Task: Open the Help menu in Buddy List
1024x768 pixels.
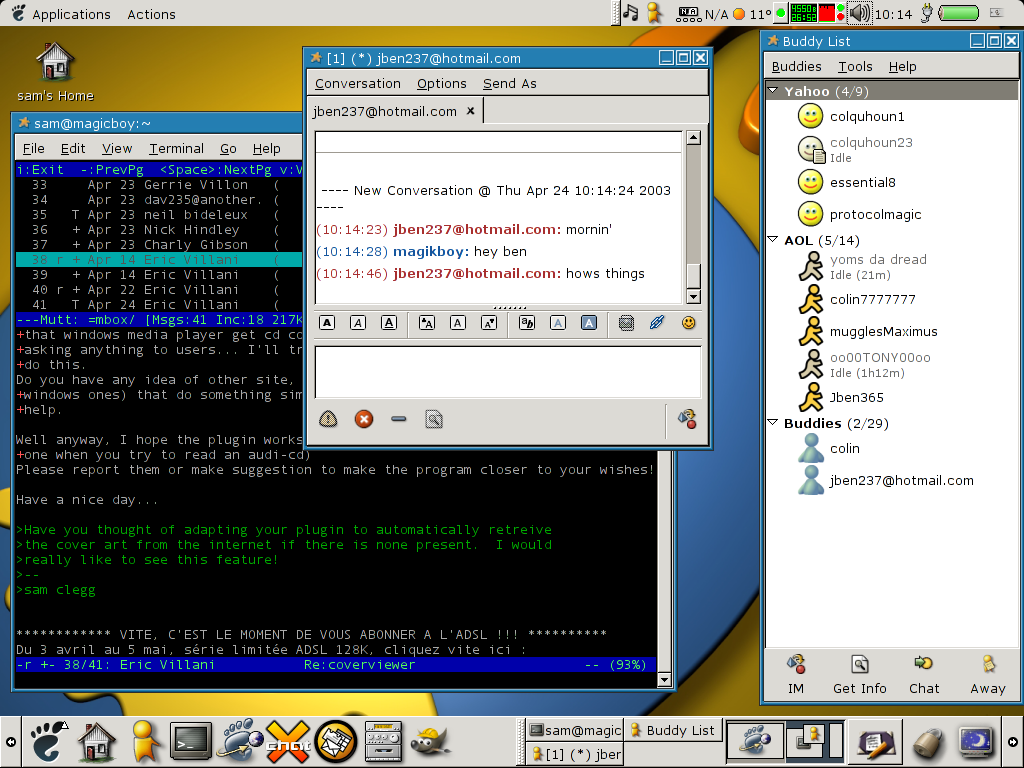Action: tap(903, 67)
